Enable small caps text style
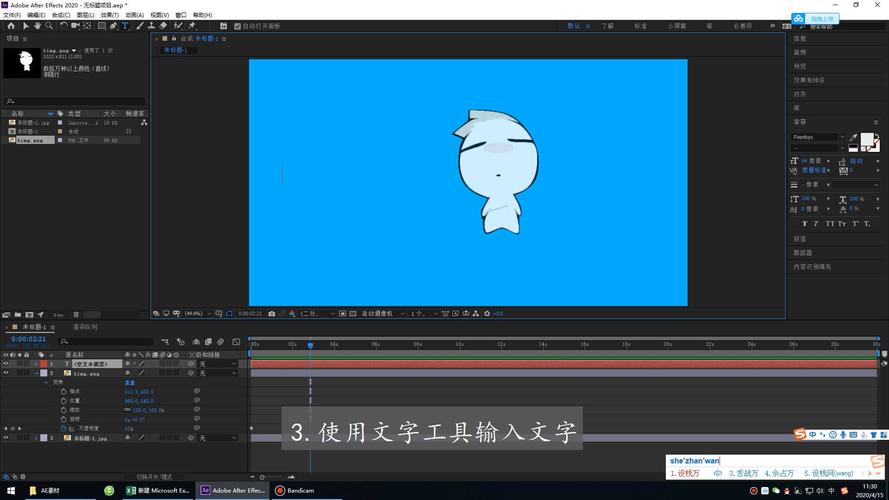The width and height of the screenshot is (889, 500). point(842,224)
